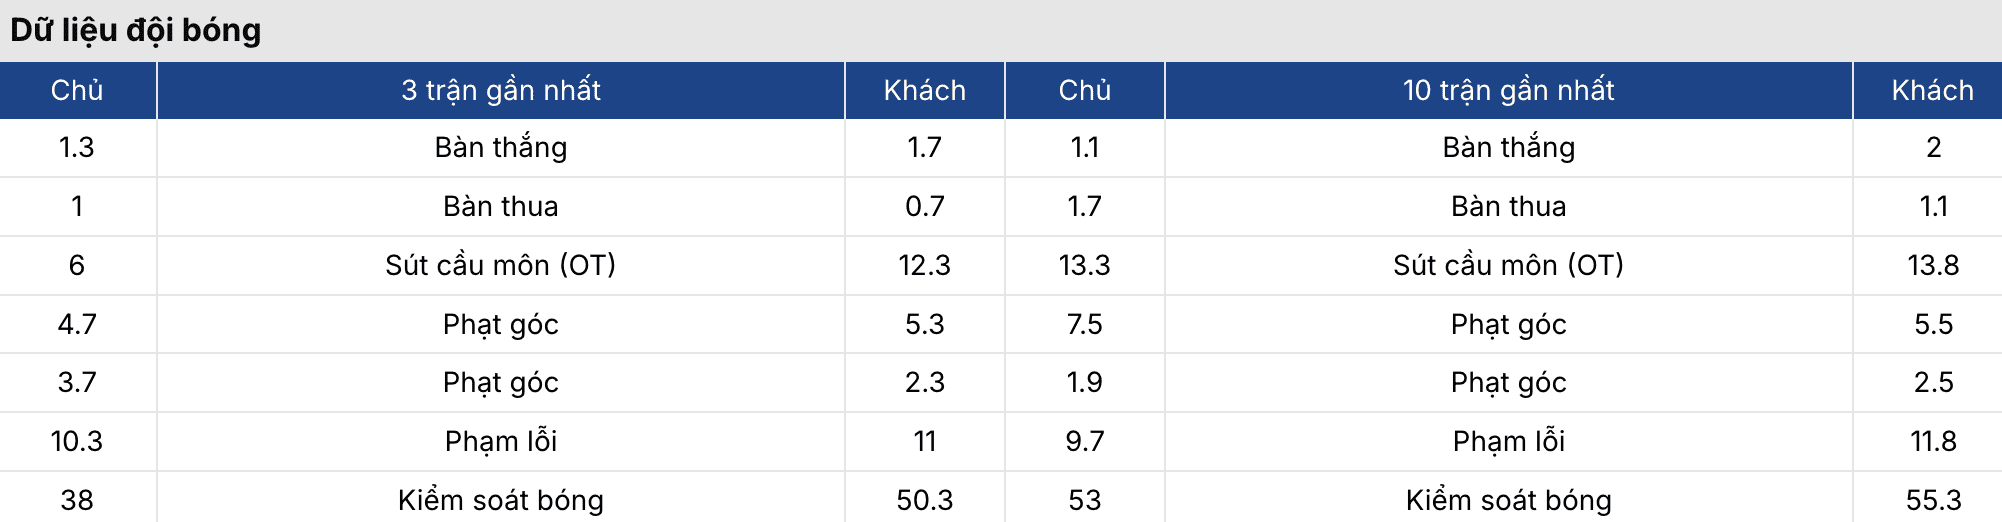This screenshot has width=2002, height=522.
Task: Select the "3 trận gần nhất" column header
Action: coord(501,90)
